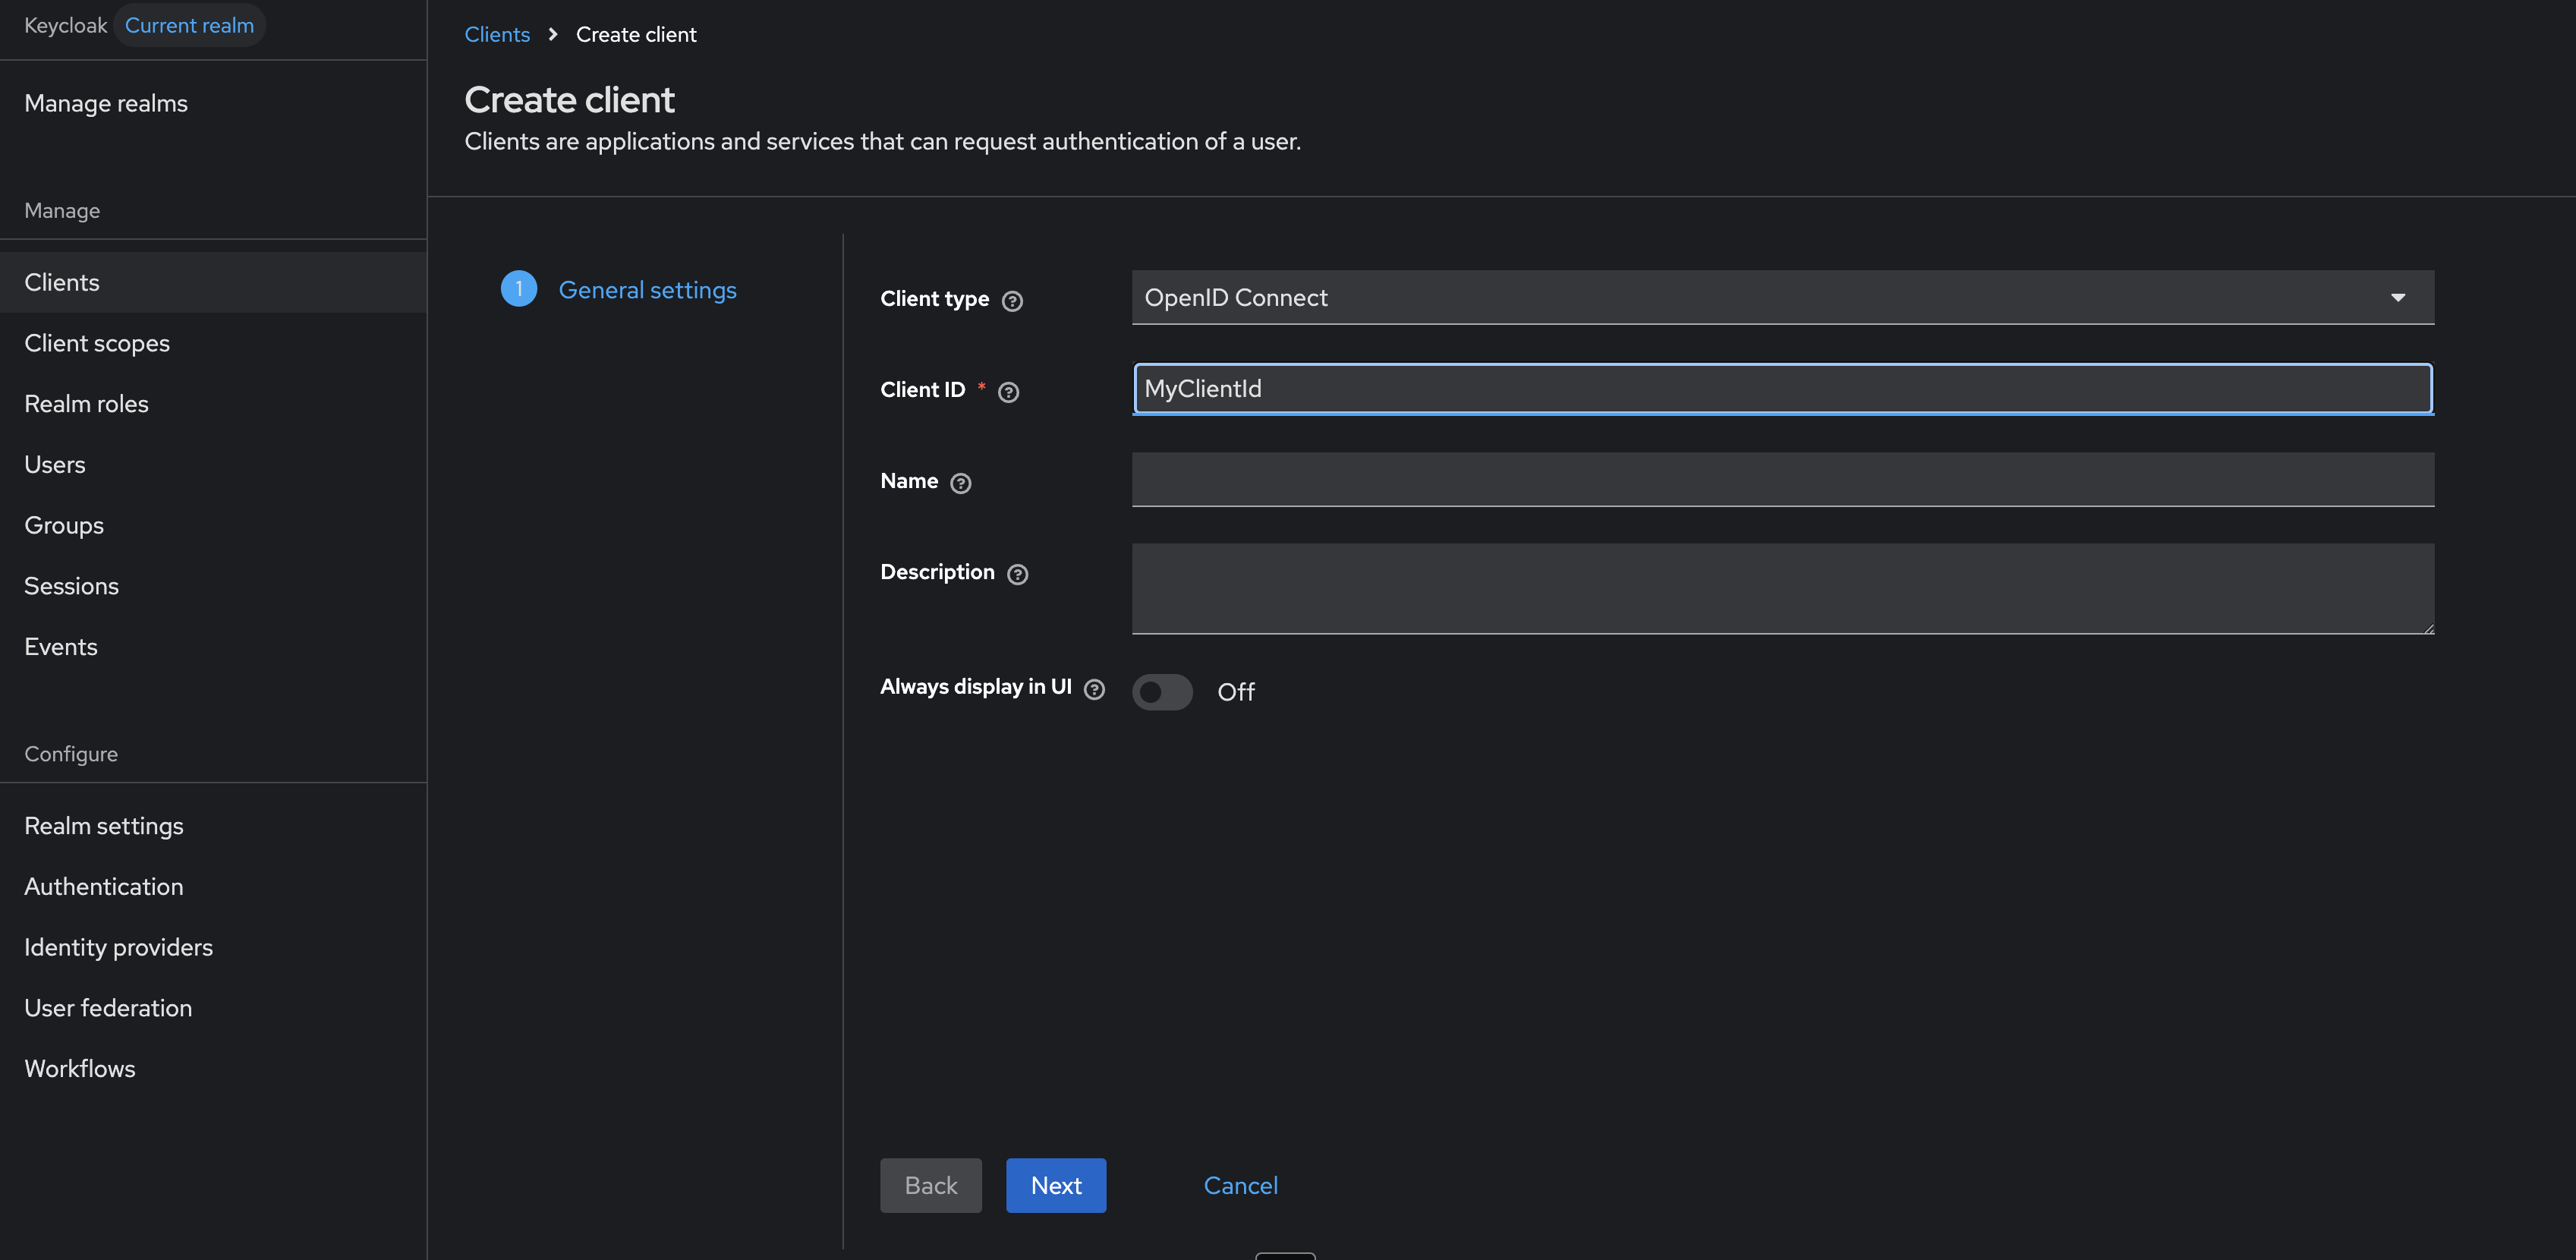This screenshot has height=1260, width=2576.
Task: Toggle the Always display in UI switch
Action: pyautogui.click(x=1162, y=692)
